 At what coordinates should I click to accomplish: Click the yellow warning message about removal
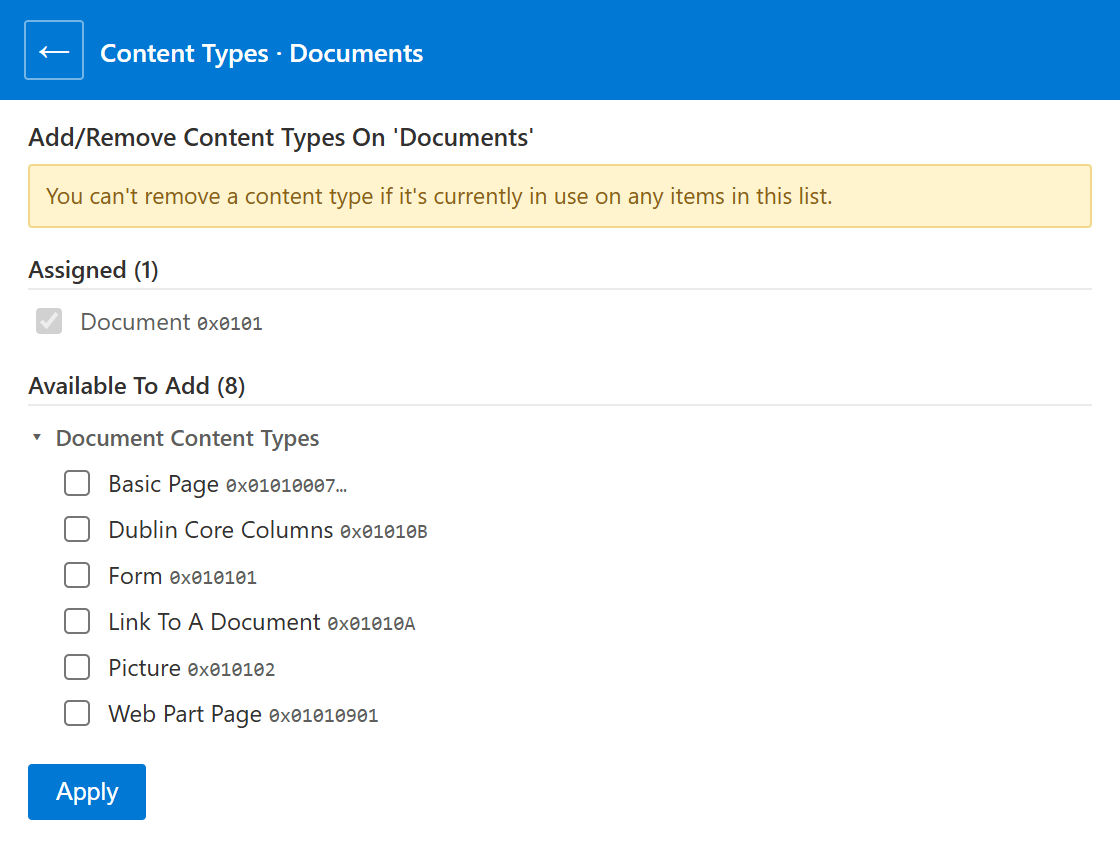click(x=560, y=196)
